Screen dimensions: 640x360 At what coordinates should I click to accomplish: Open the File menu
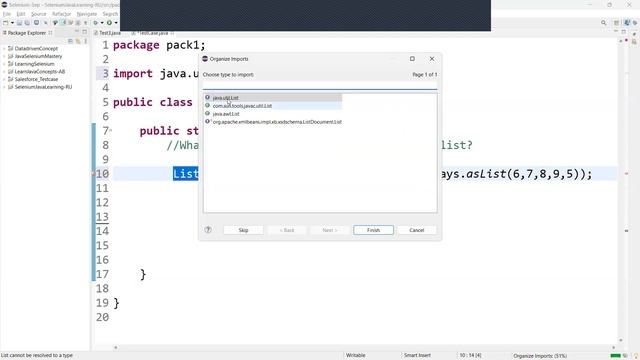[7, 14]
